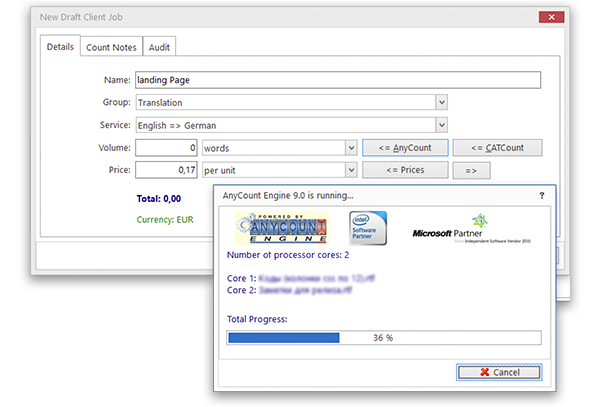Click the AnyCount Engine logo

(277, 227)
